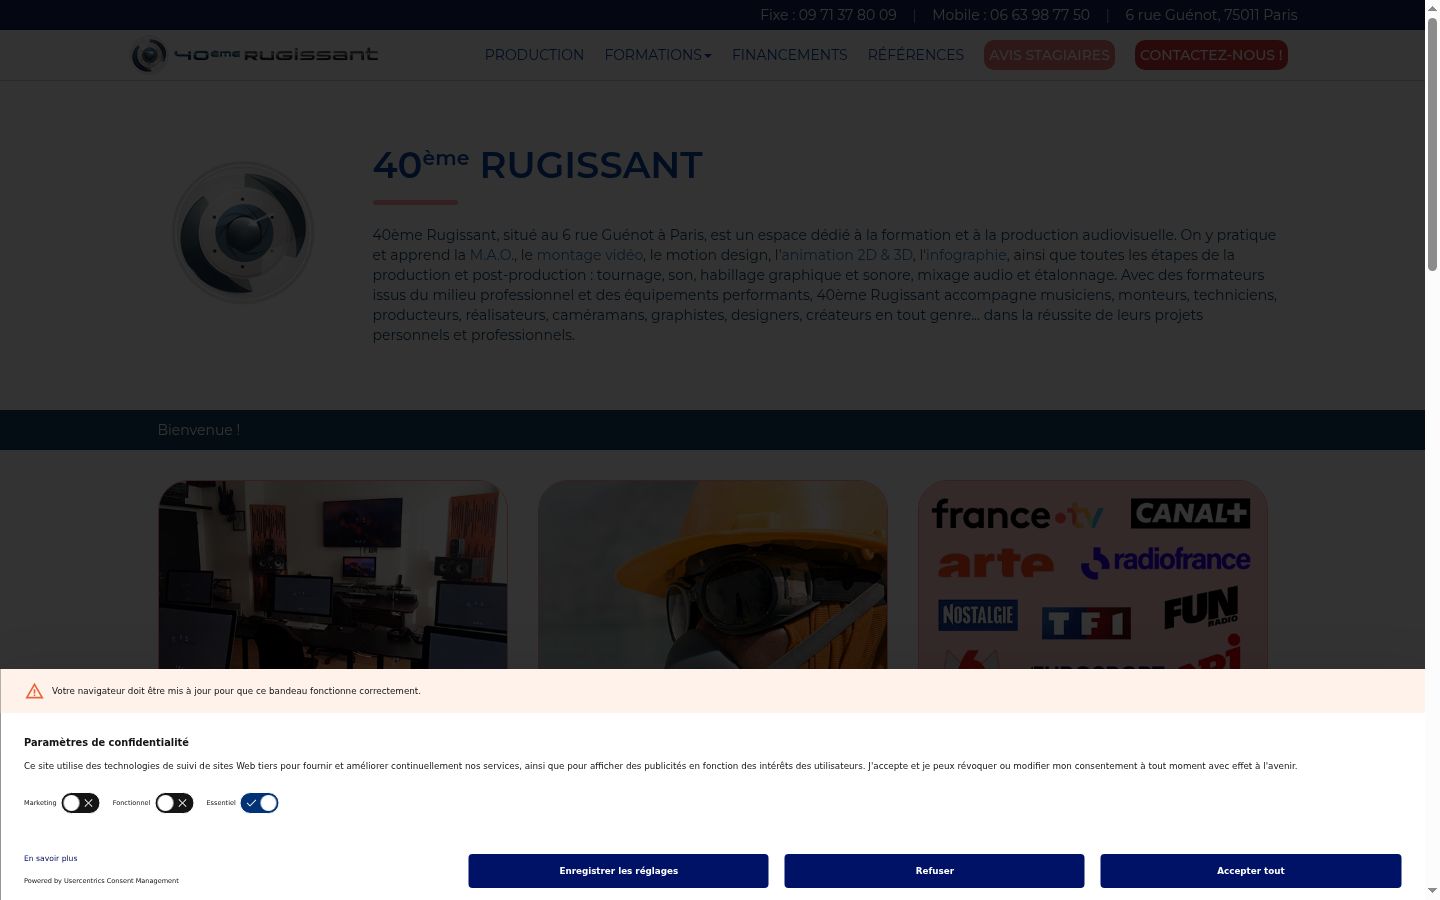Click the Nostalgie logo

coord(978,615)
